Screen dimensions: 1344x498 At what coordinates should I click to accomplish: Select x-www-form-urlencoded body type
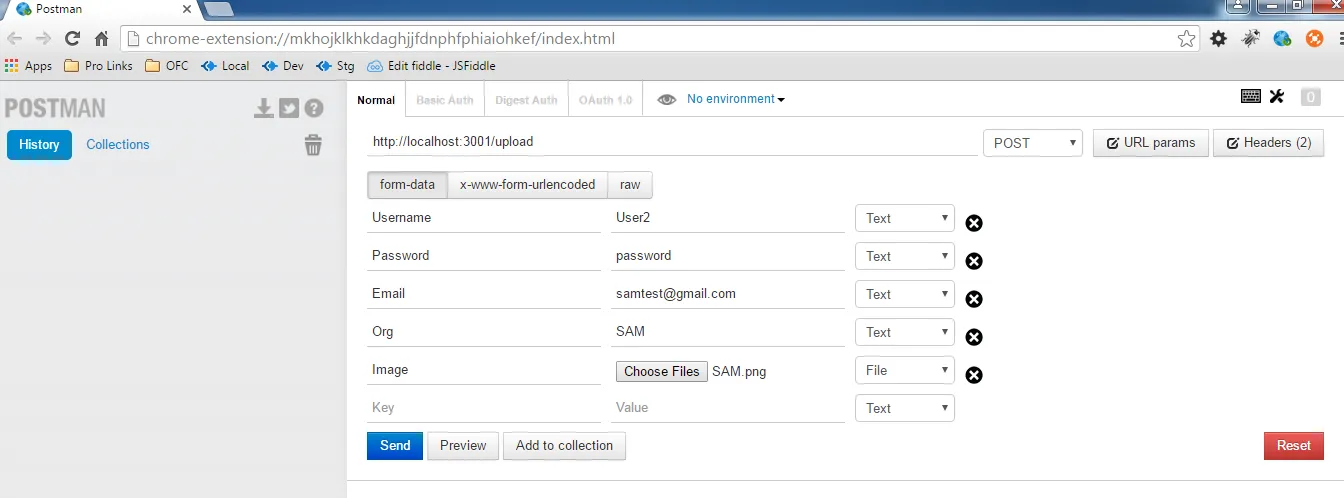point(527,185)
